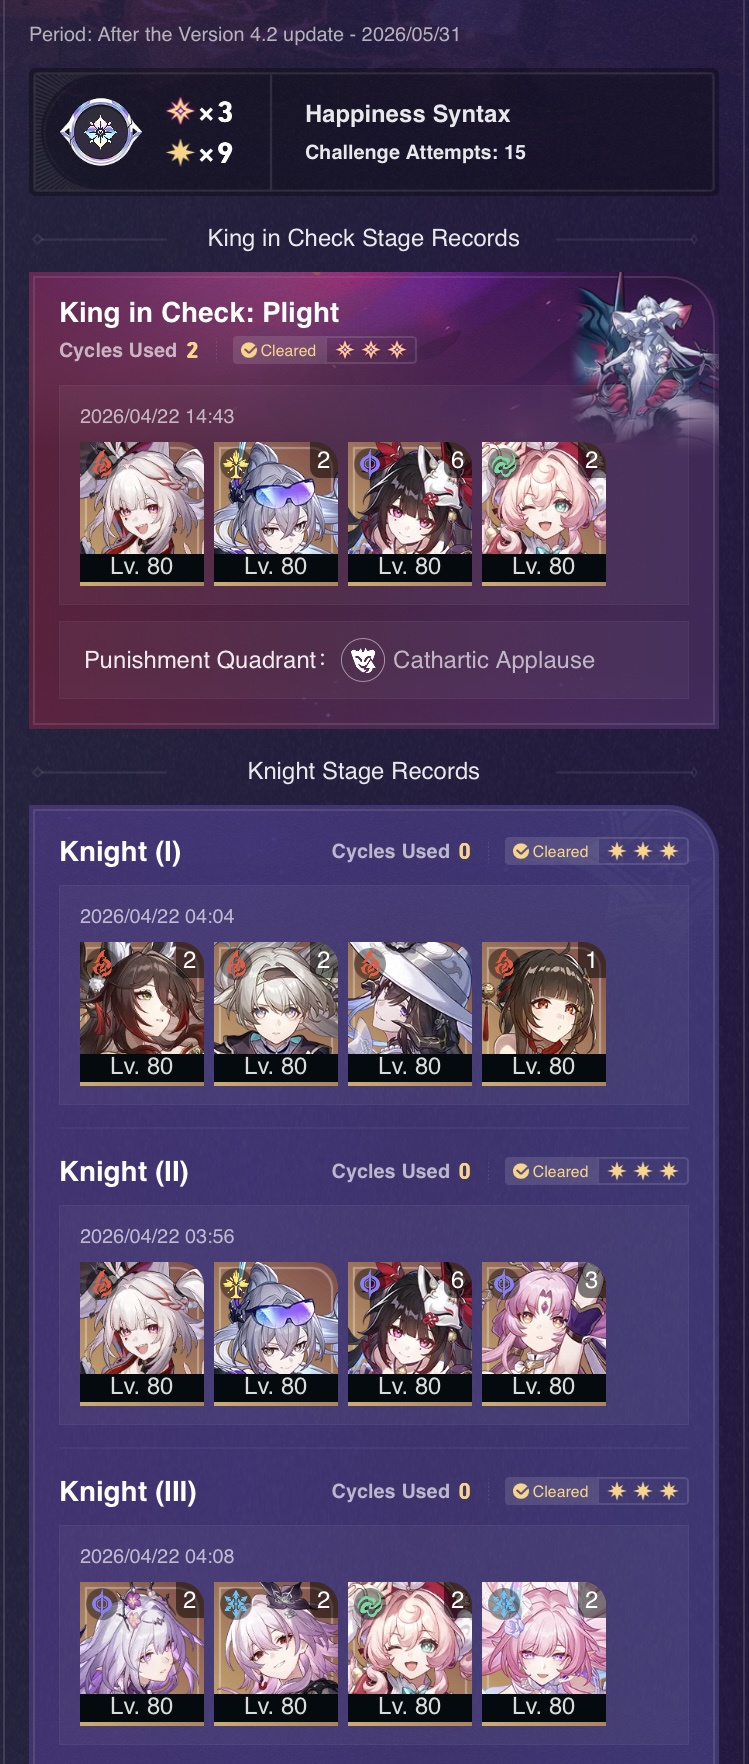Click the Cleared checkmark for Knight (III)

(521, 1491)
